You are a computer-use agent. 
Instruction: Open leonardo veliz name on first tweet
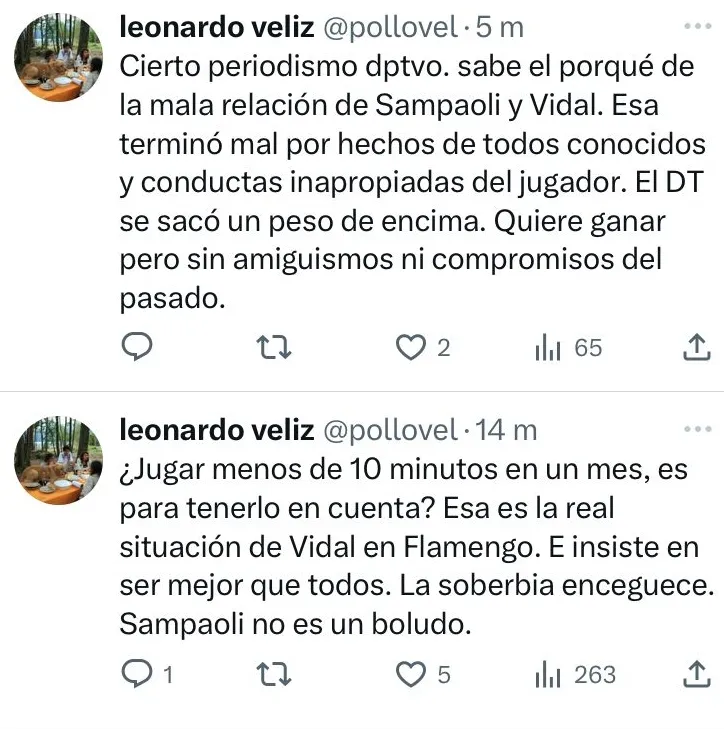pos(213,27)
